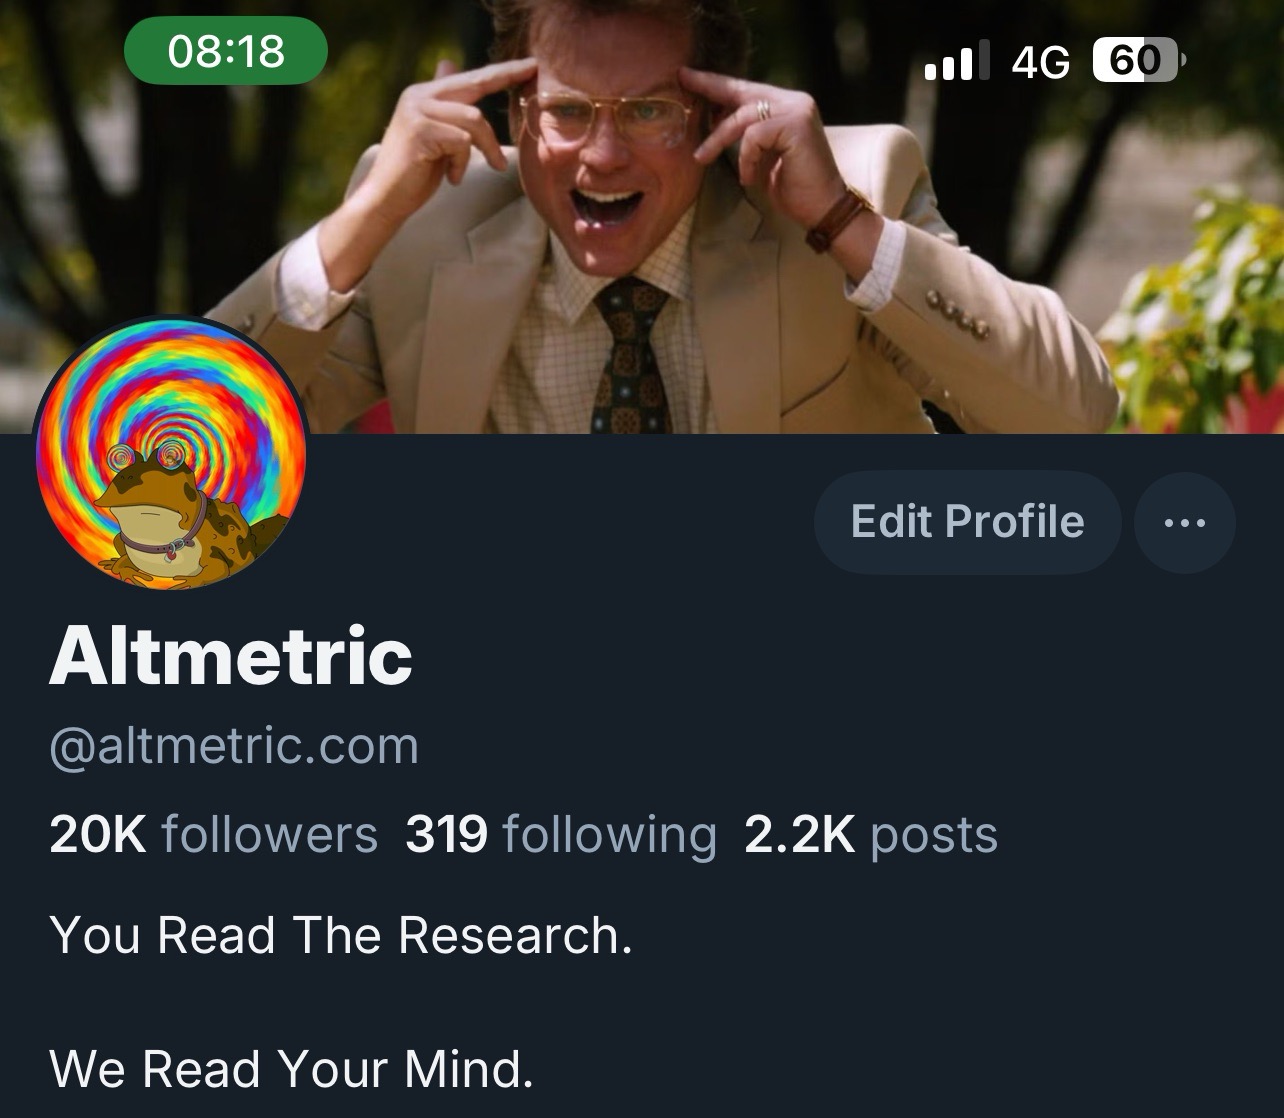Tap the Altmetric display name

click(231, 657)
